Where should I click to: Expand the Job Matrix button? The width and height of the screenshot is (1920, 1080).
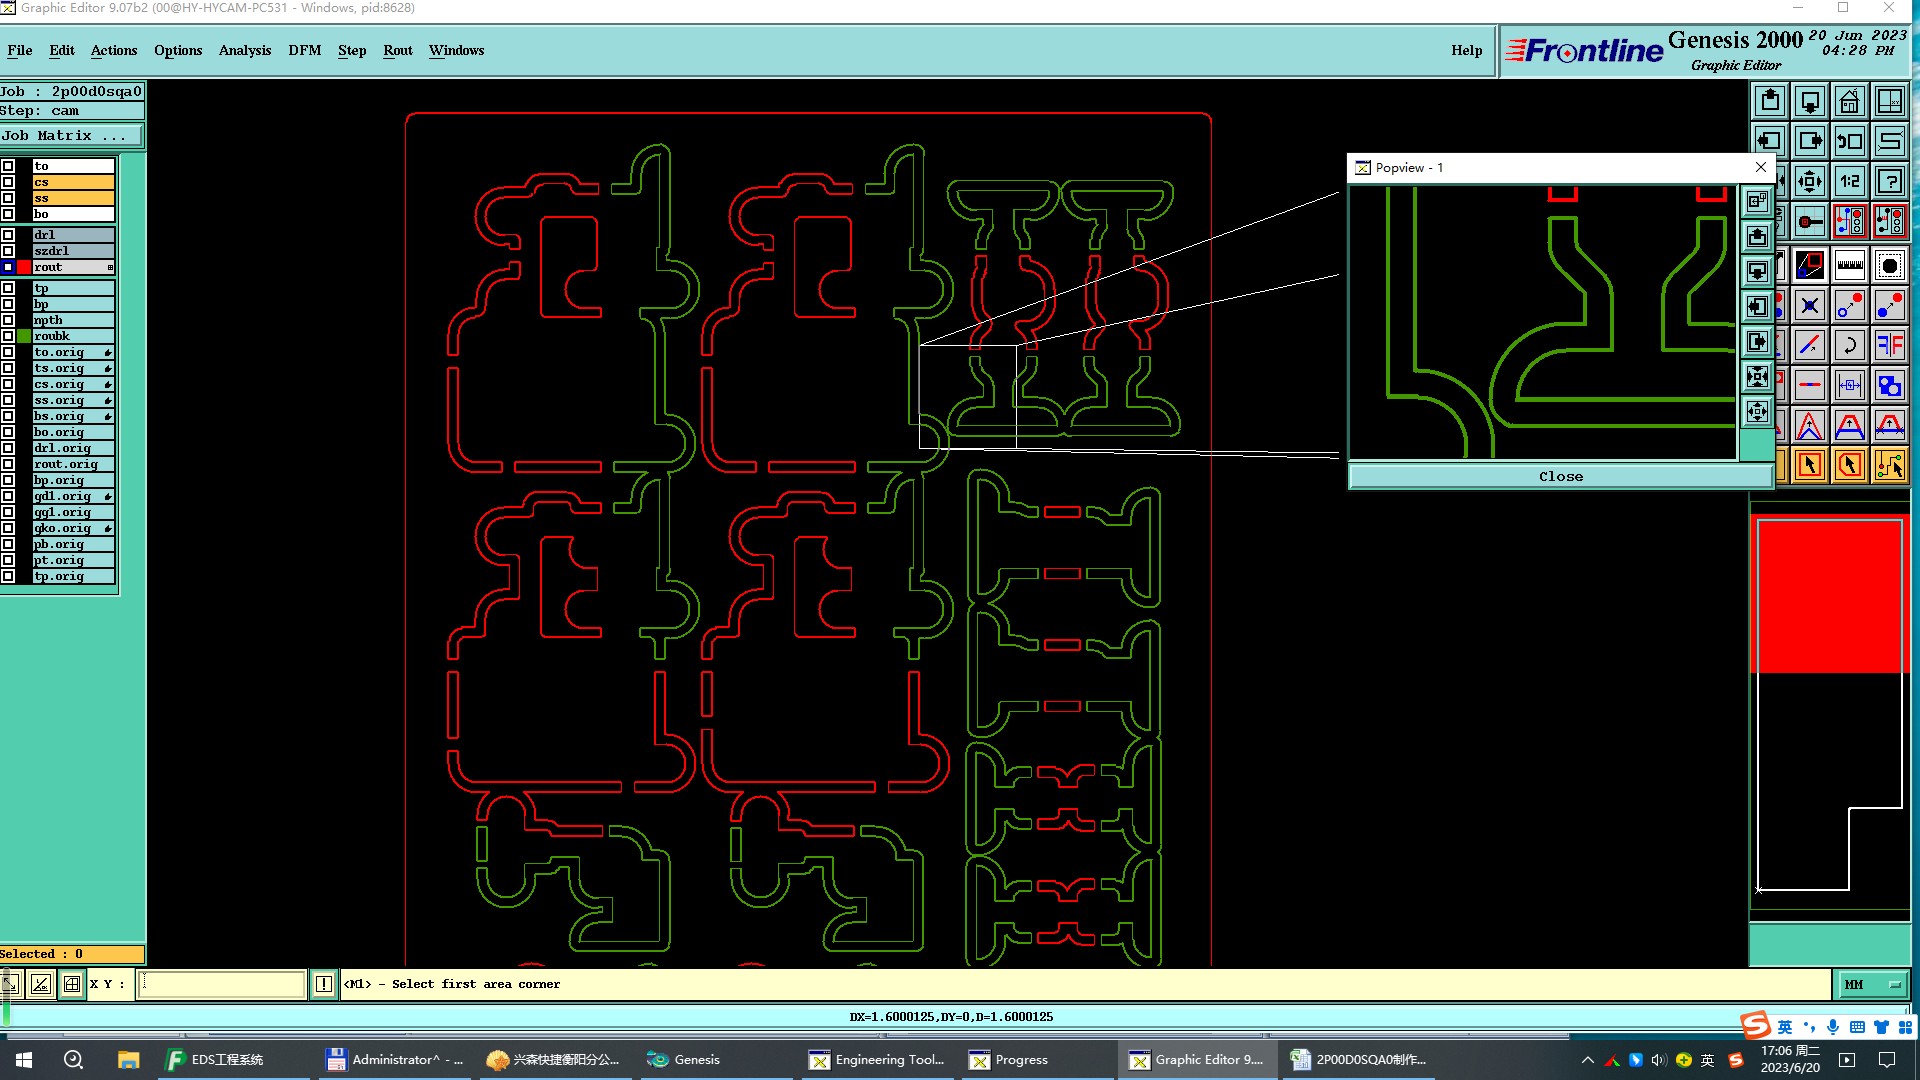pyautogui.click(x=71, y=136)
